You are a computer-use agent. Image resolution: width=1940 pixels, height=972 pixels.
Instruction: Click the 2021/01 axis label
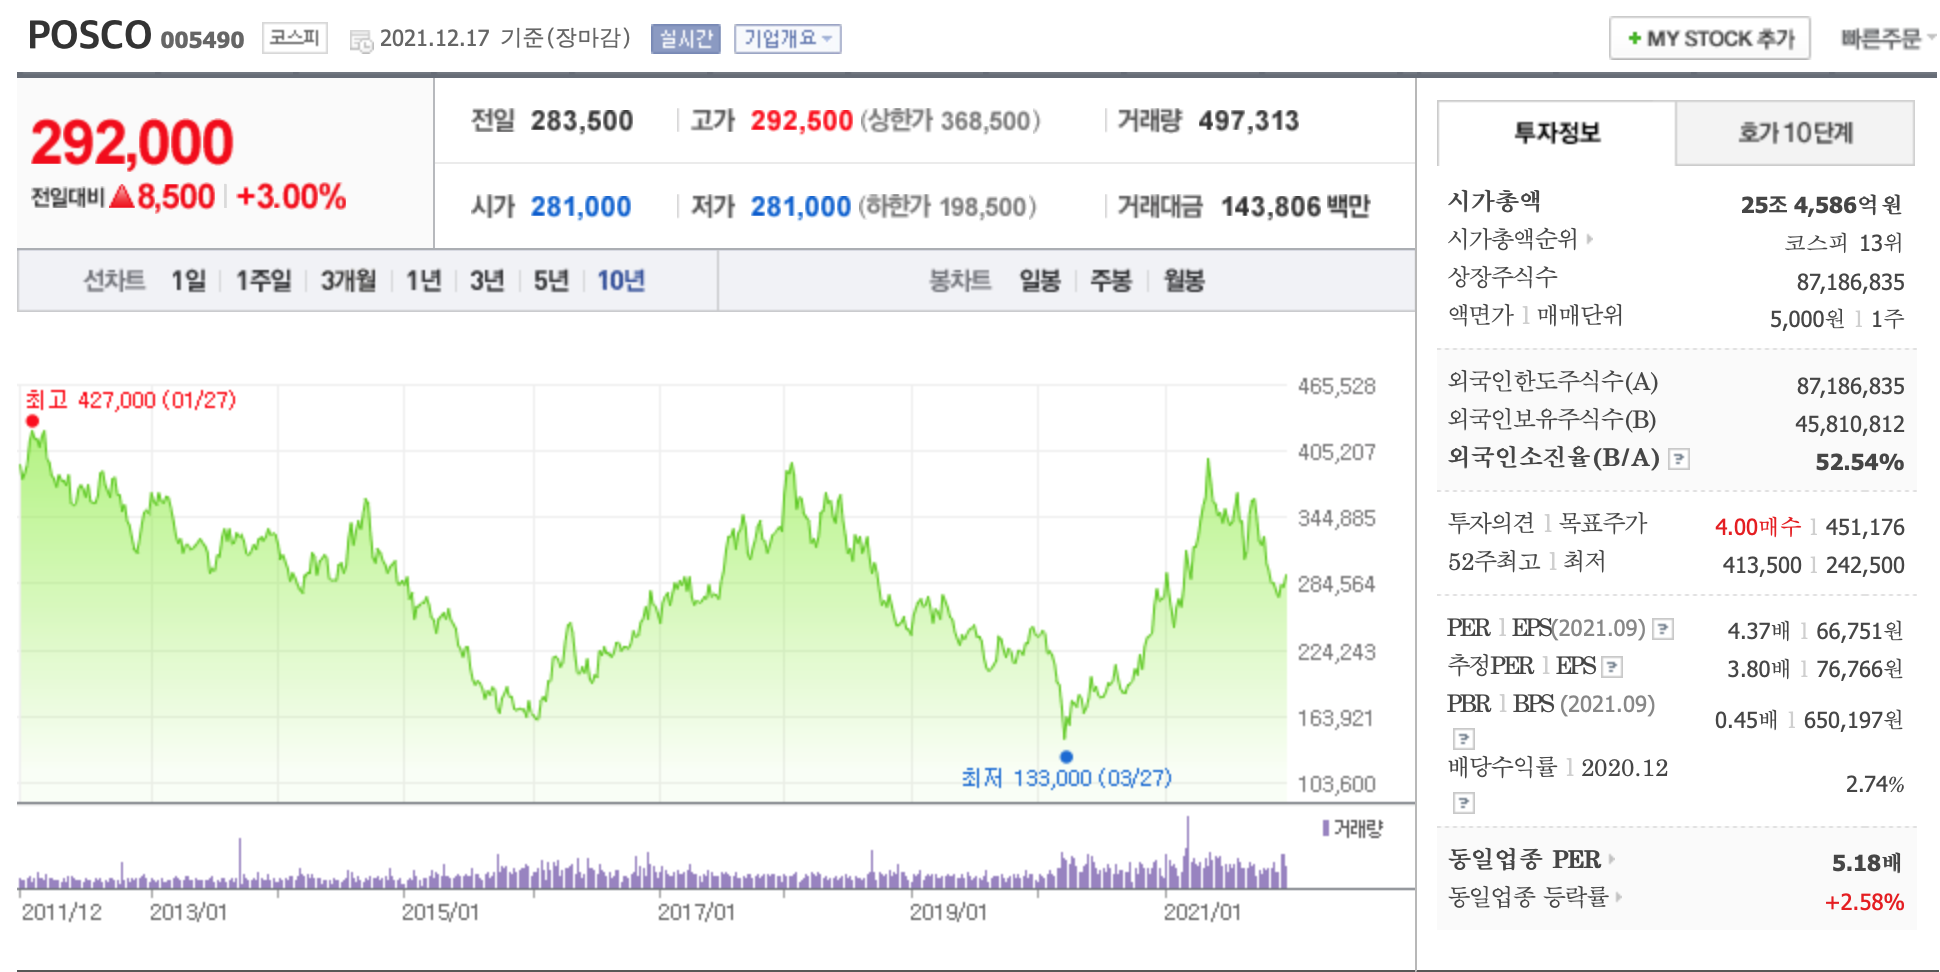[x=1202, y=912]
